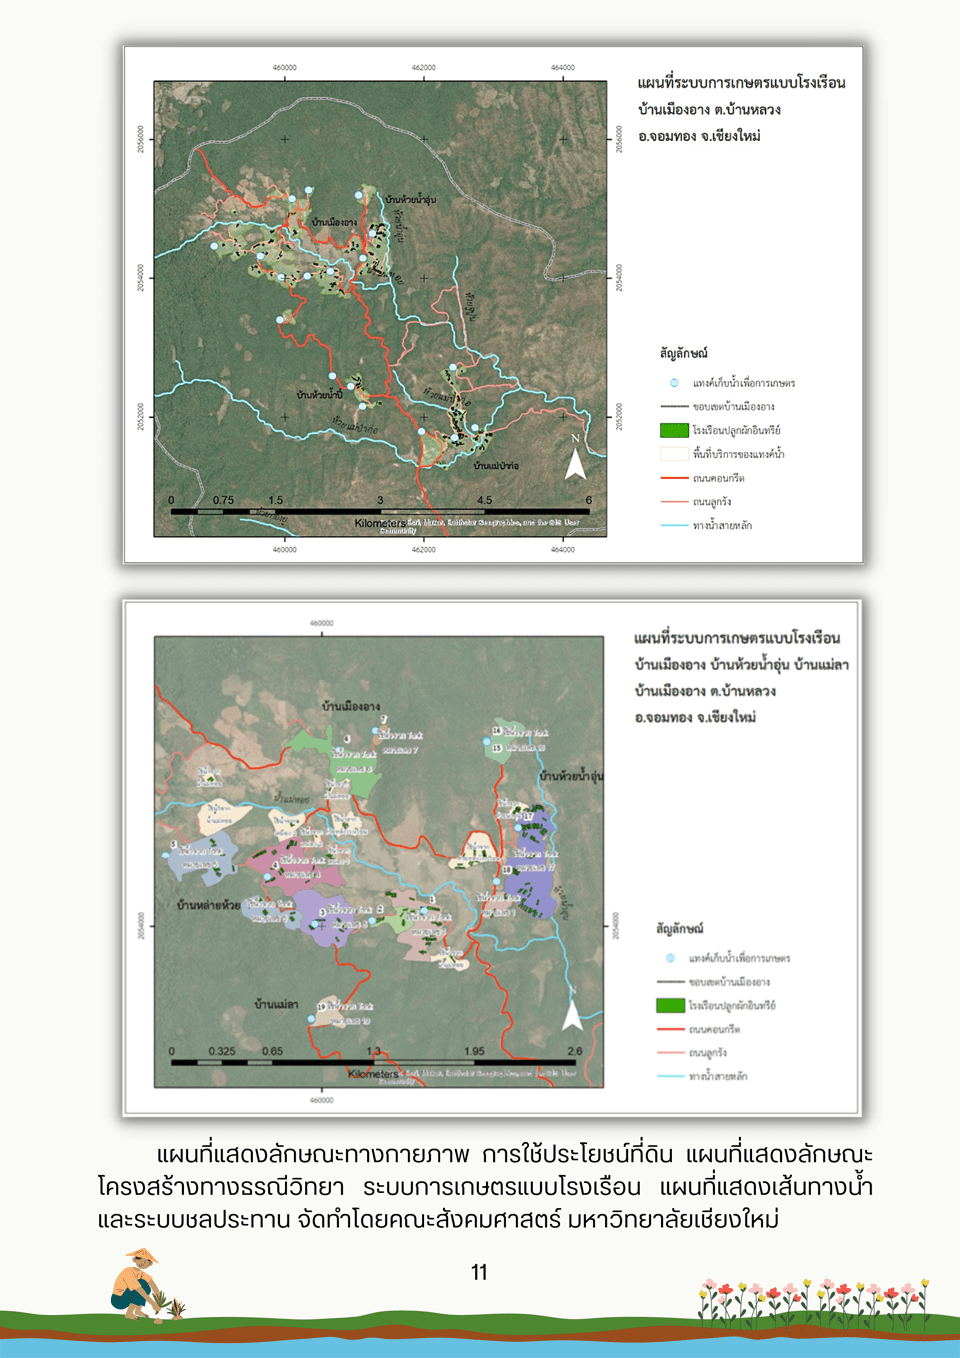960x1358 pixels.
Task: Click the green greenhouse swatch in top legend
Action: click(674, 430)
